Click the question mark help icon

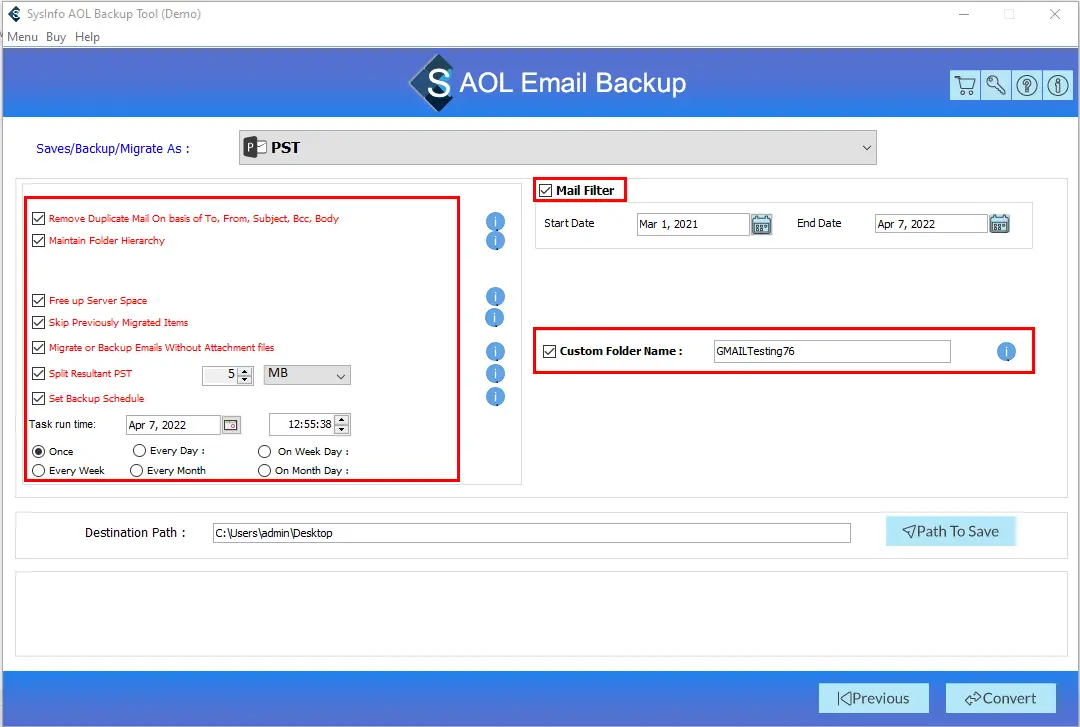1026,85
